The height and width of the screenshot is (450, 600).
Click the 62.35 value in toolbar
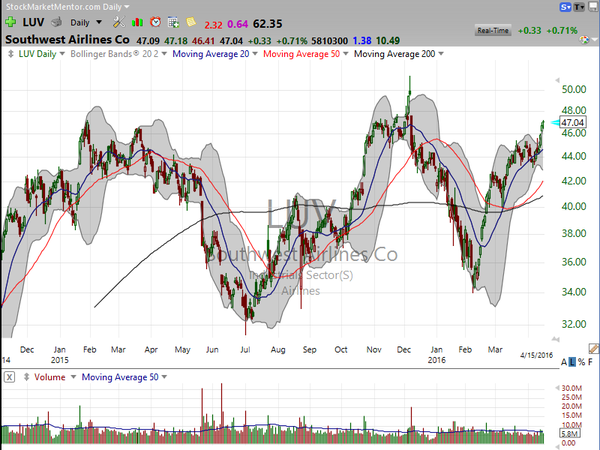coord(267,24)
